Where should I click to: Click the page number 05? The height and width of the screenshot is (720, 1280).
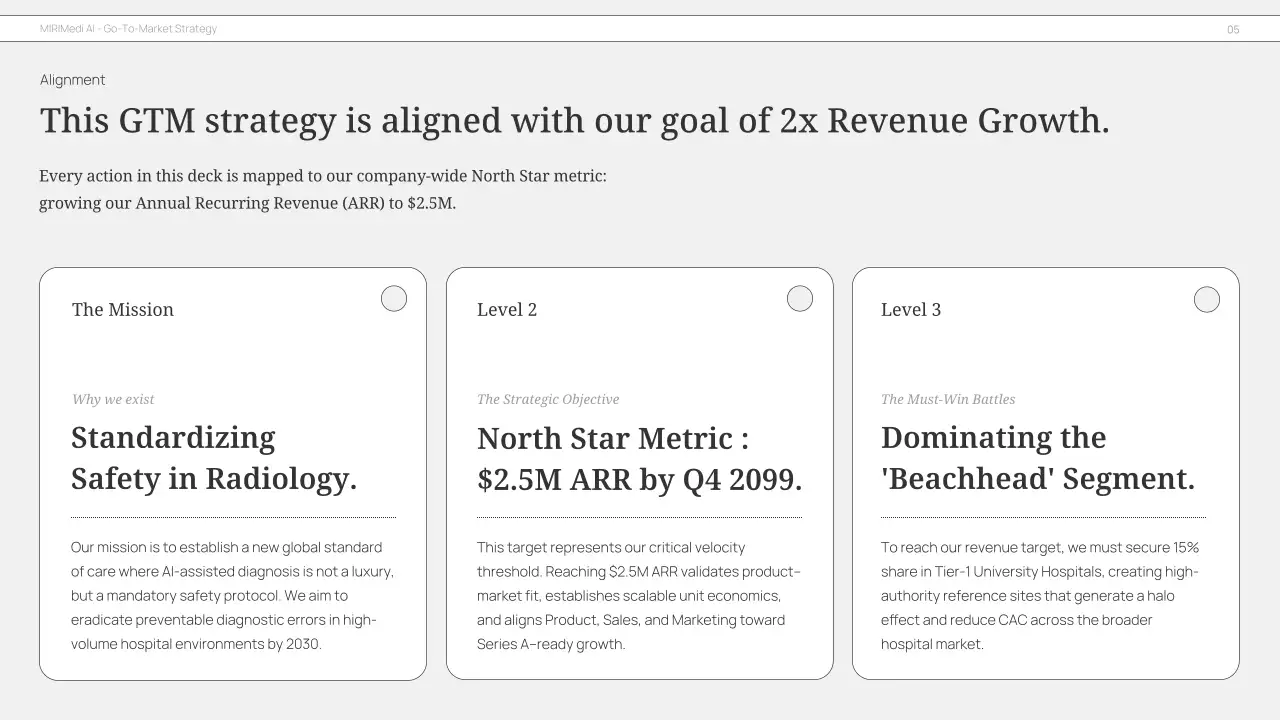[x=1233, y=30]
